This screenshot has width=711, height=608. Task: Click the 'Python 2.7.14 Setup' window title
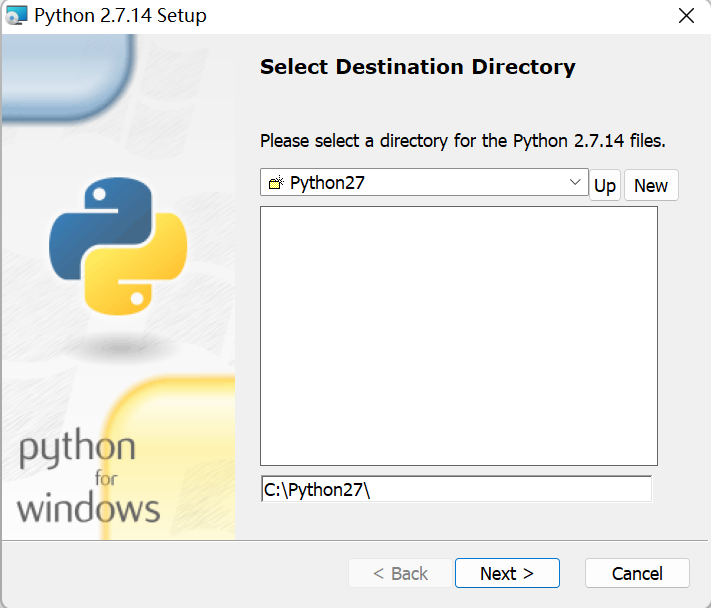tap(121, 16)
